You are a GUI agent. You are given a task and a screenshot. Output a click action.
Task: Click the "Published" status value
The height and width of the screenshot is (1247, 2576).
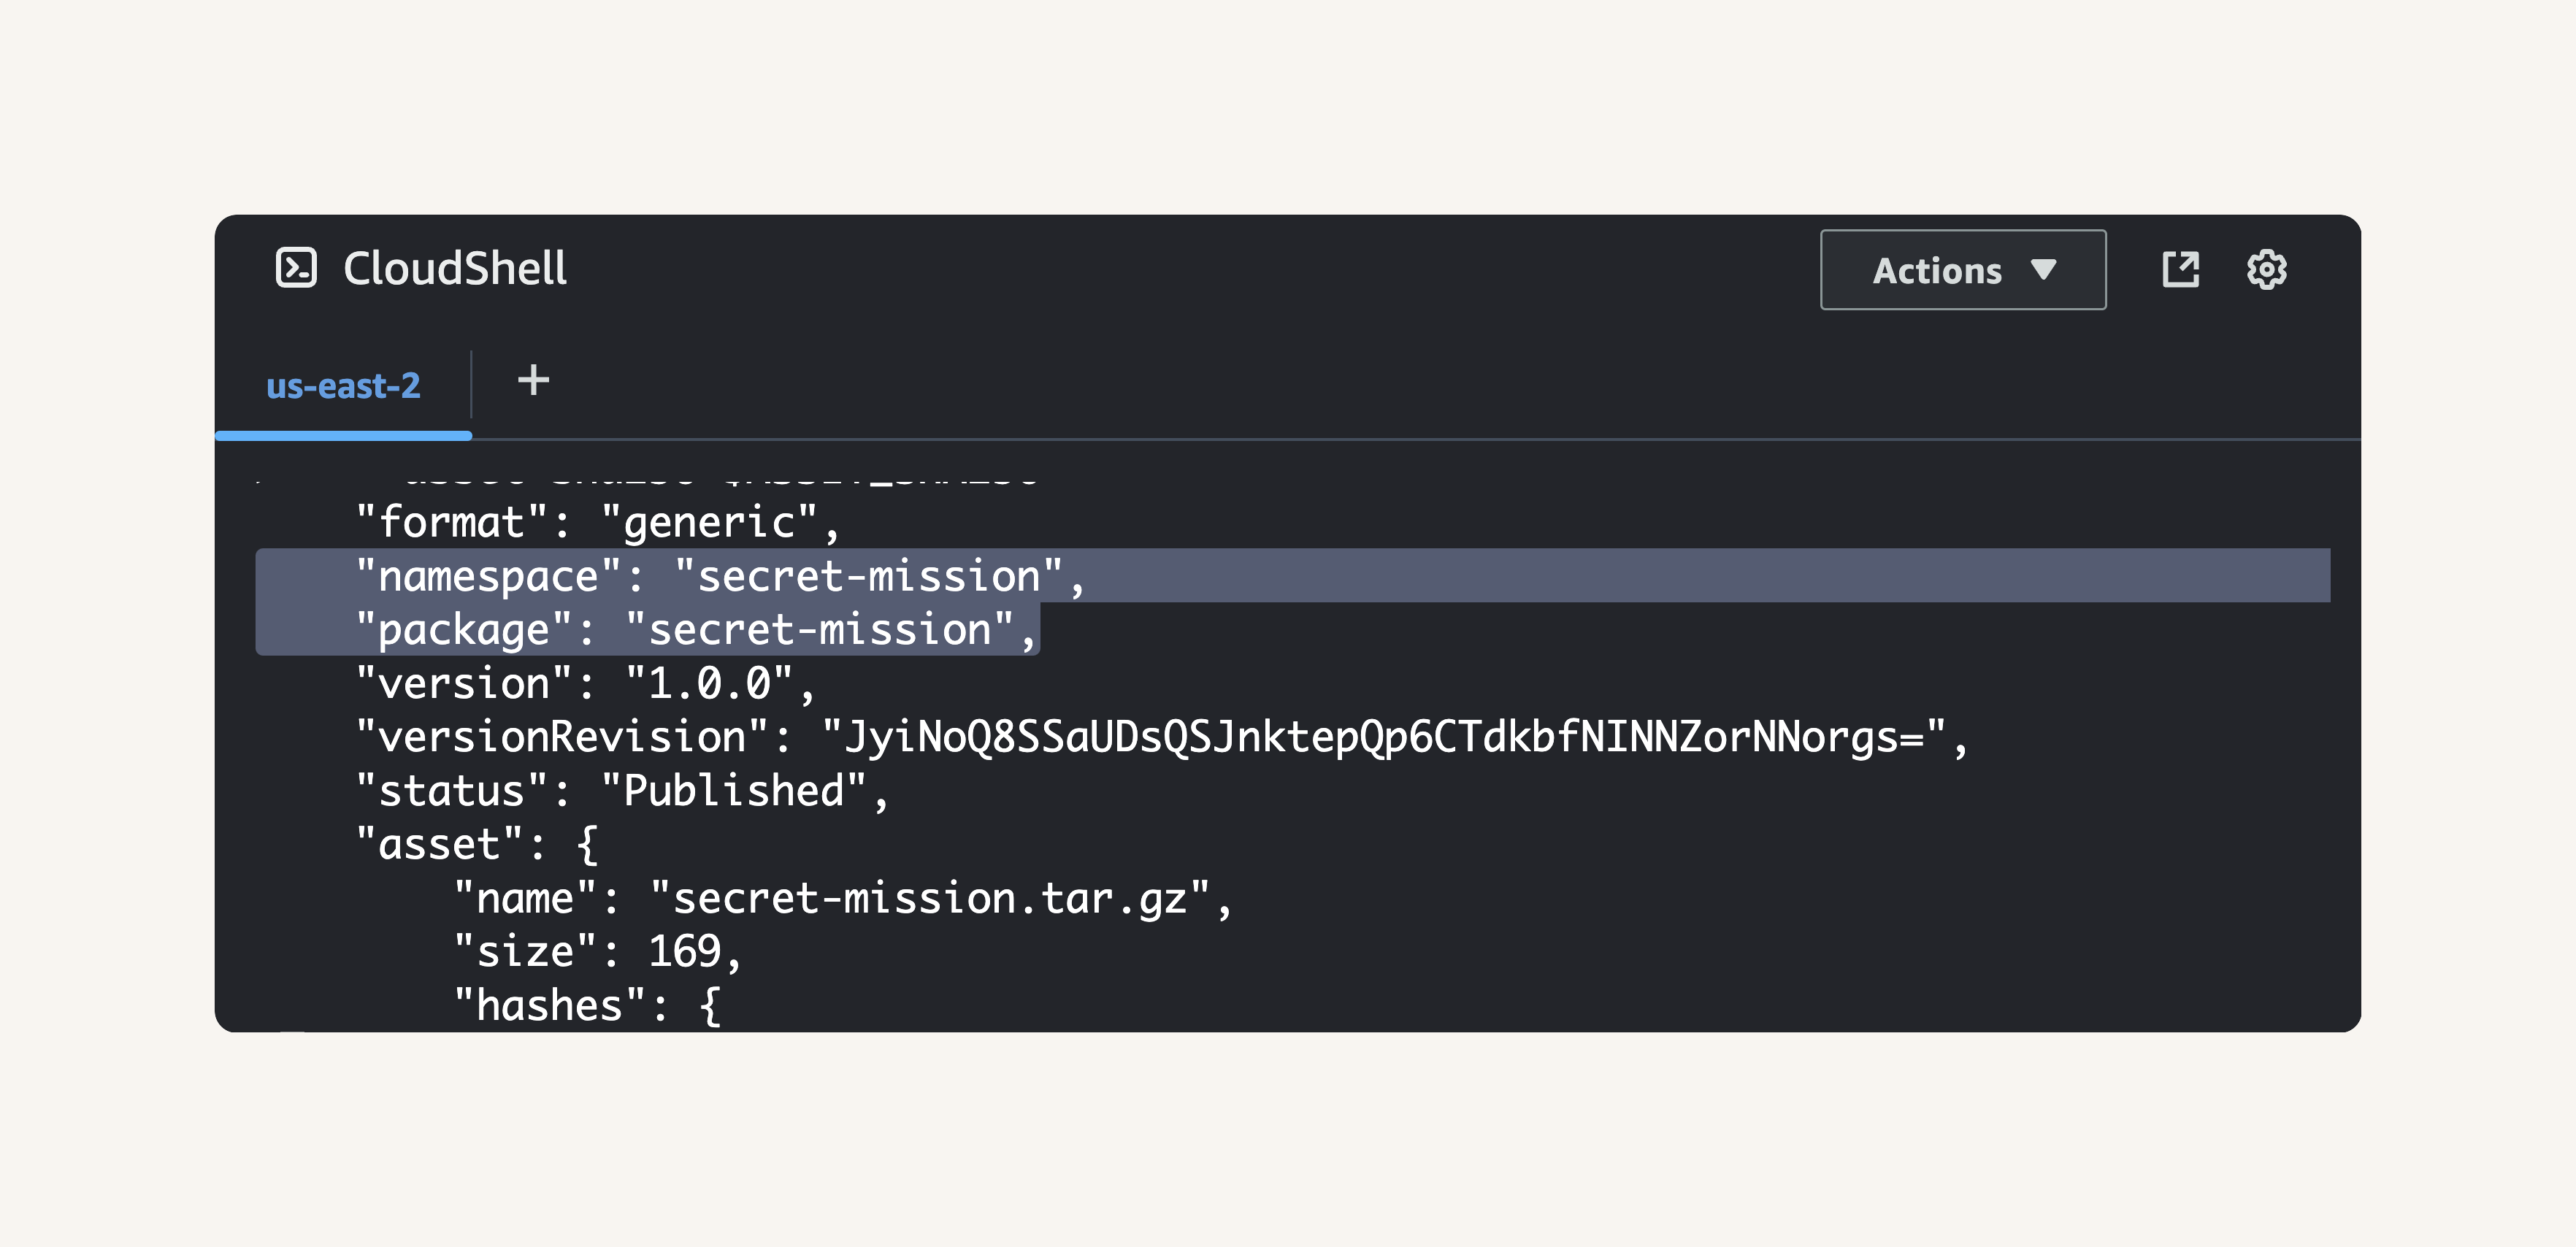click(x=733, y=791)
